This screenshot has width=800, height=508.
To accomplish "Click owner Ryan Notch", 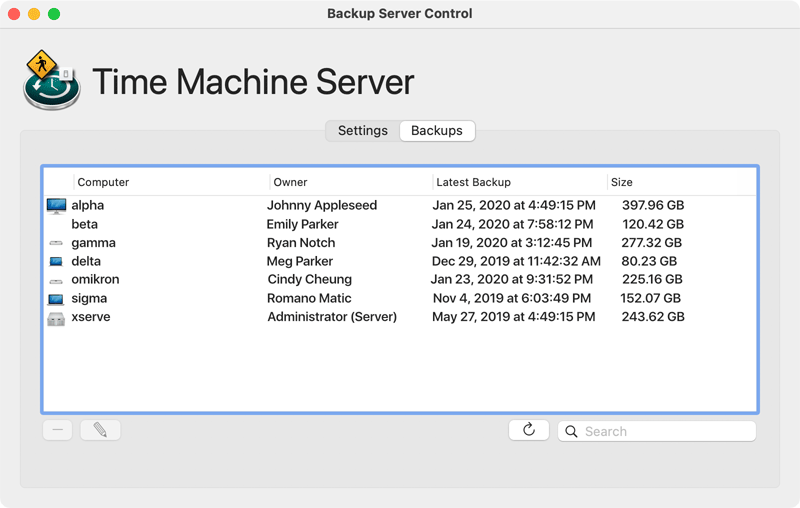I will point(301,243).
